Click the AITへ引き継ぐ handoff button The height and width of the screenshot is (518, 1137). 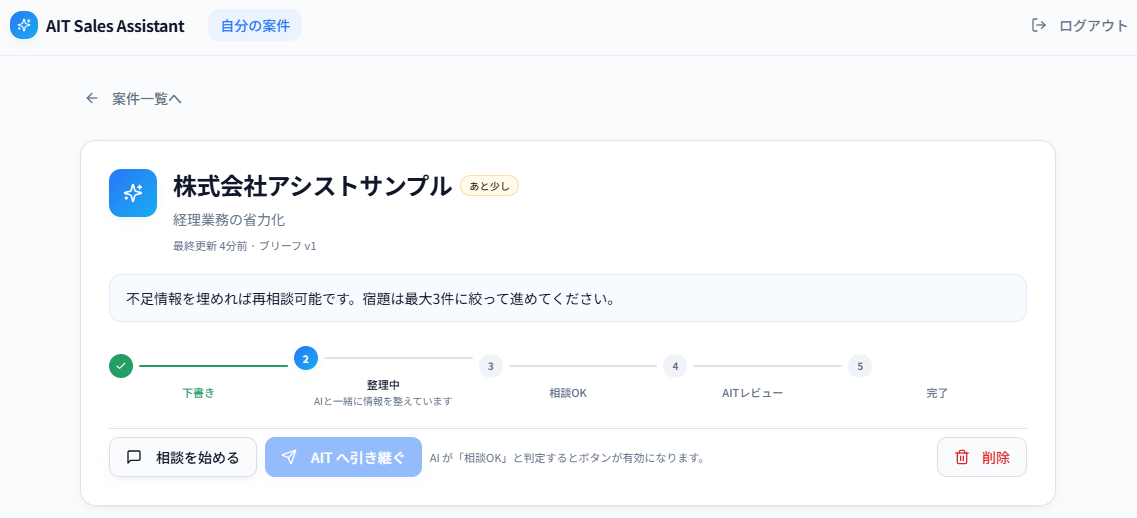point(343,457)
